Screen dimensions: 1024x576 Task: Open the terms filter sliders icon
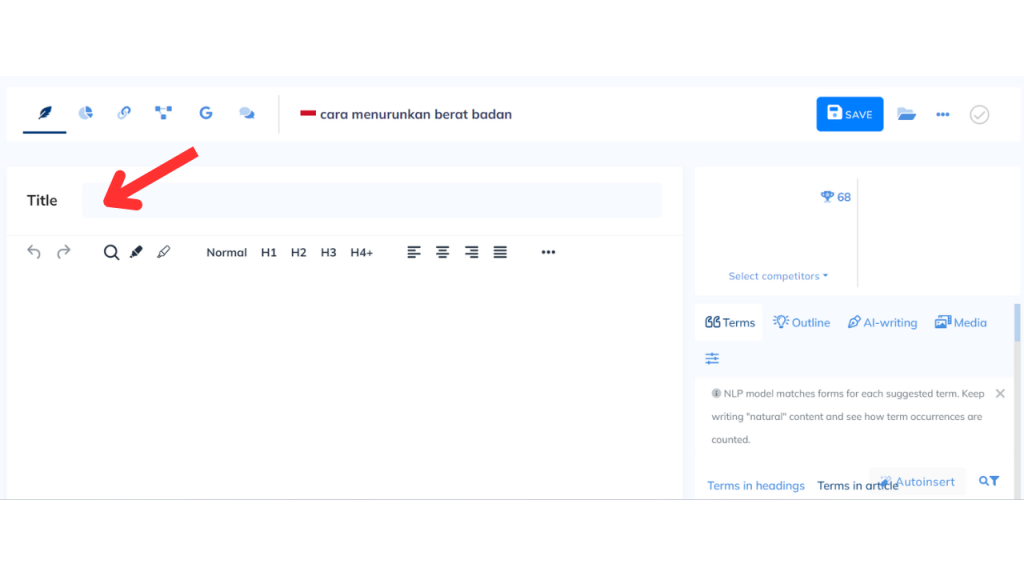(711, 357)
